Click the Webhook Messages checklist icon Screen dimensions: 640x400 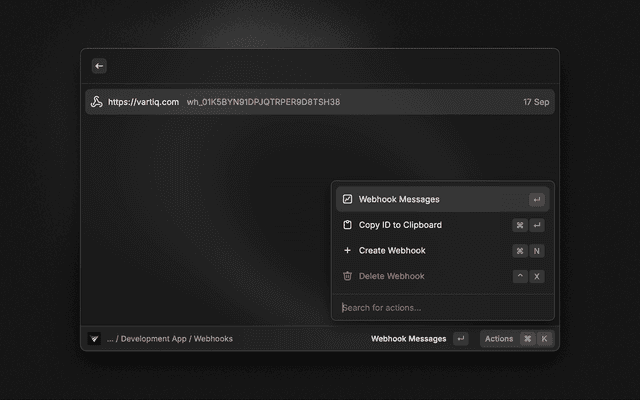coord(347,199)
